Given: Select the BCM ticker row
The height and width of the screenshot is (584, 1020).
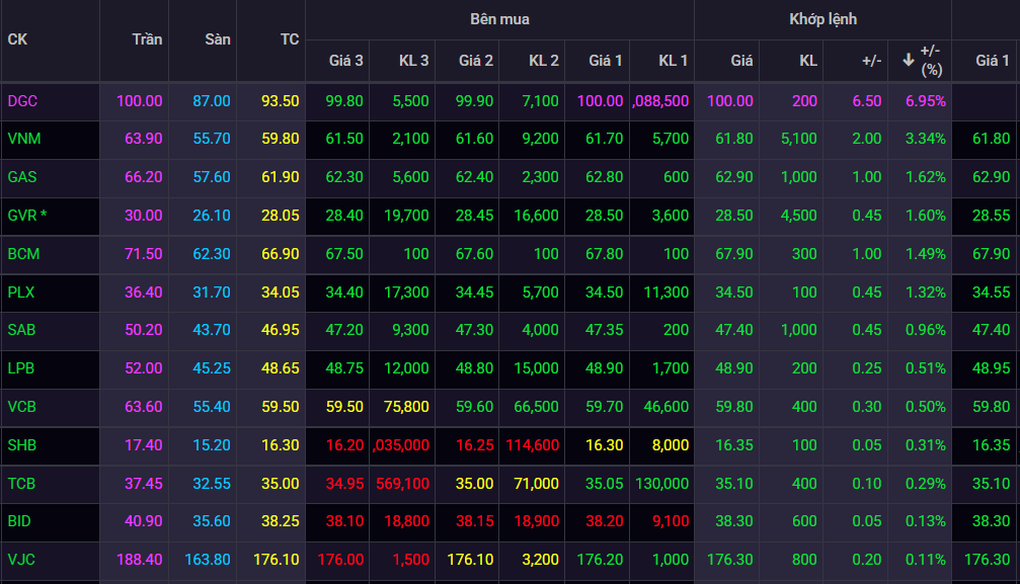Looking at the screenshot, I should pyautogui.click(x=23, y=253).
